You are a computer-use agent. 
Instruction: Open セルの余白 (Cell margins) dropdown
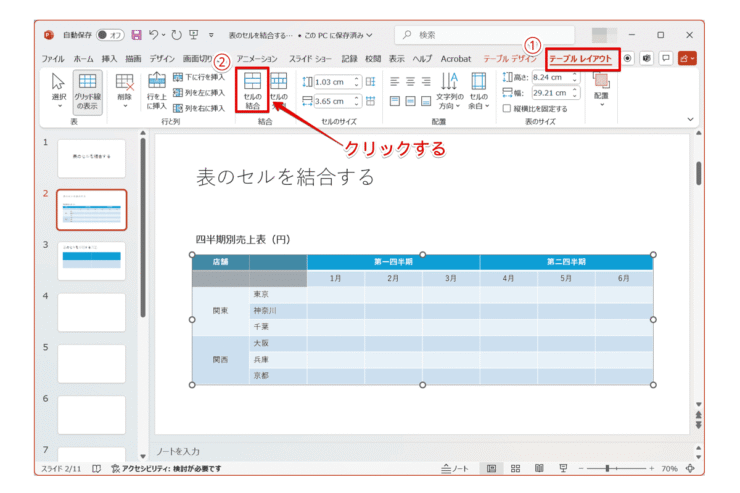pos(478,91)
